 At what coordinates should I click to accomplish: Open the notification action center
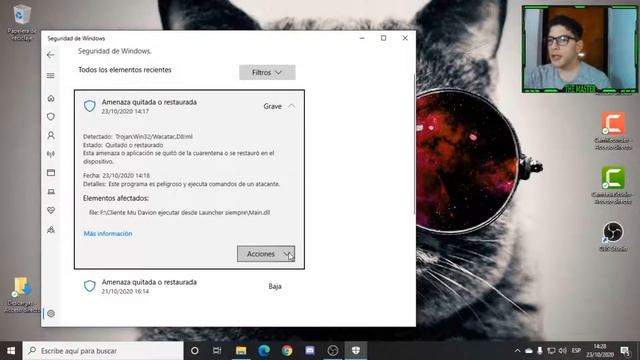pos(625,351)
